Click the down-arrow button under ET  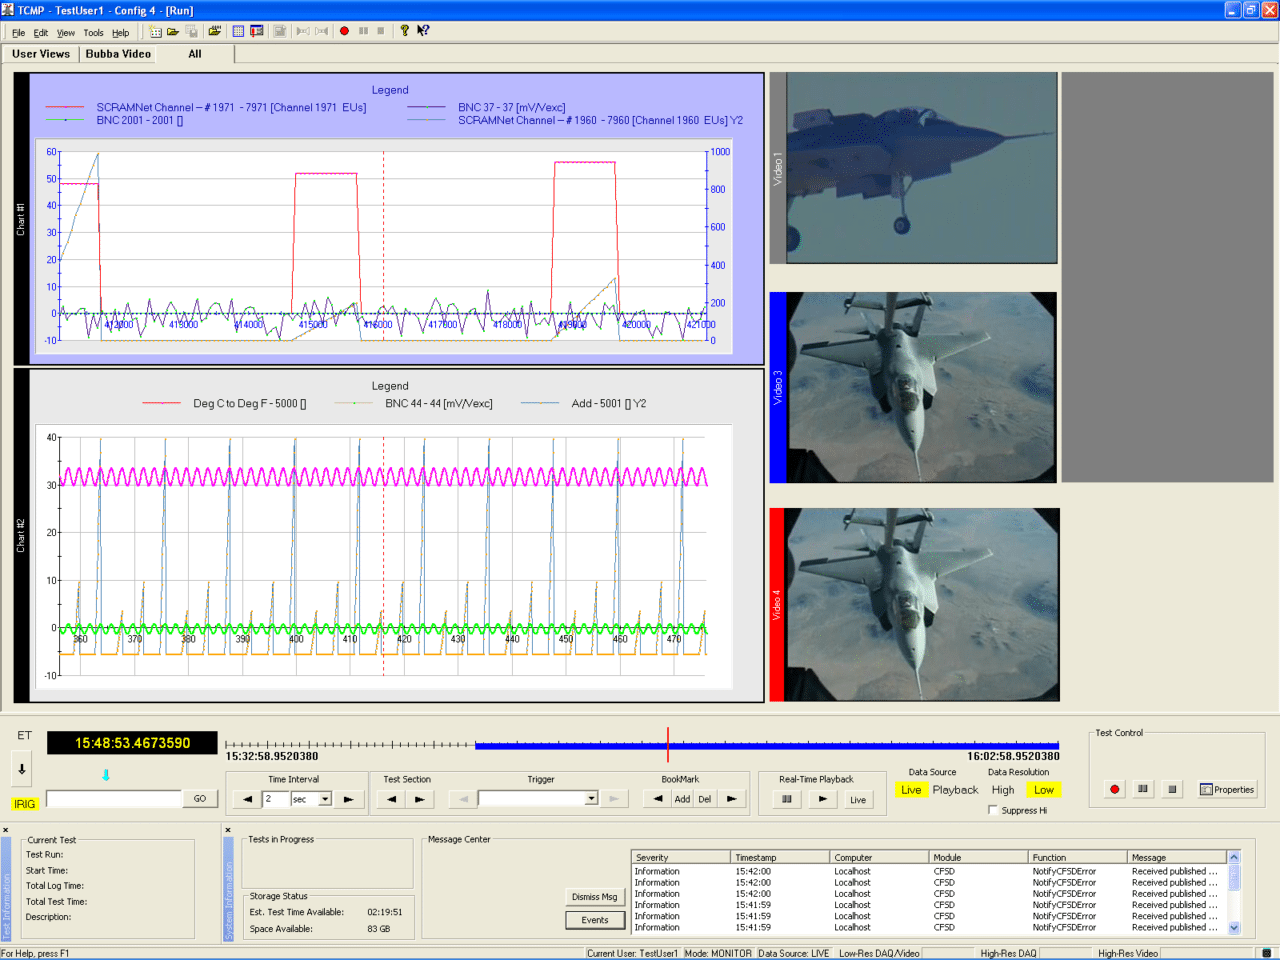22,769
